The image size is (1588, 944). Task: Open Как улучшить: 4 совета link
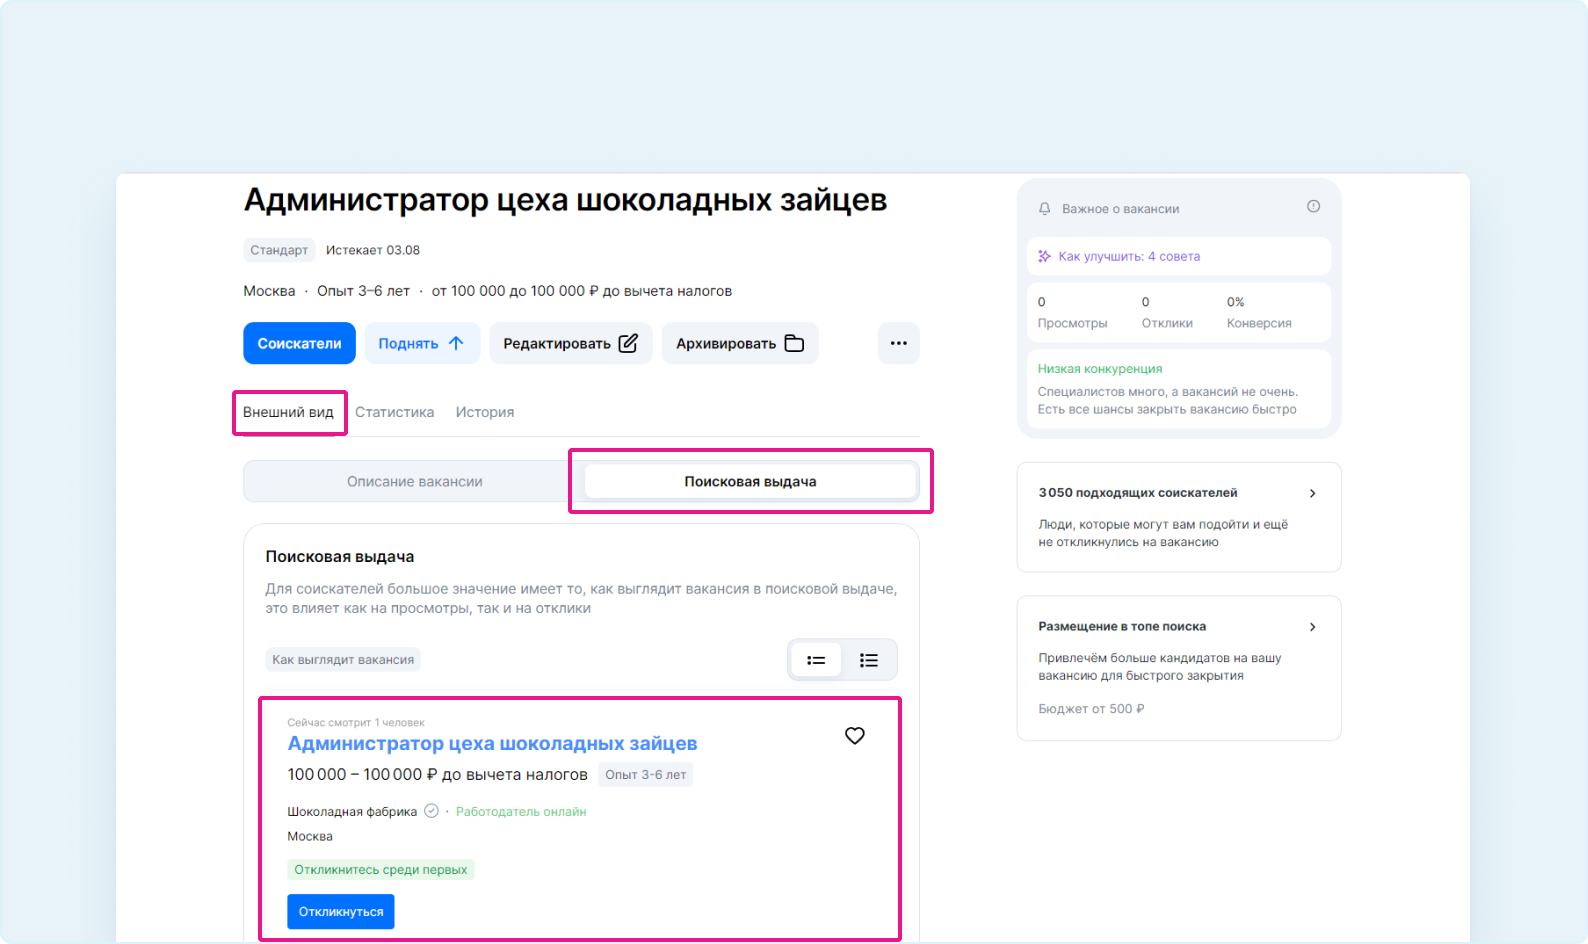(x=1129, y=256)
